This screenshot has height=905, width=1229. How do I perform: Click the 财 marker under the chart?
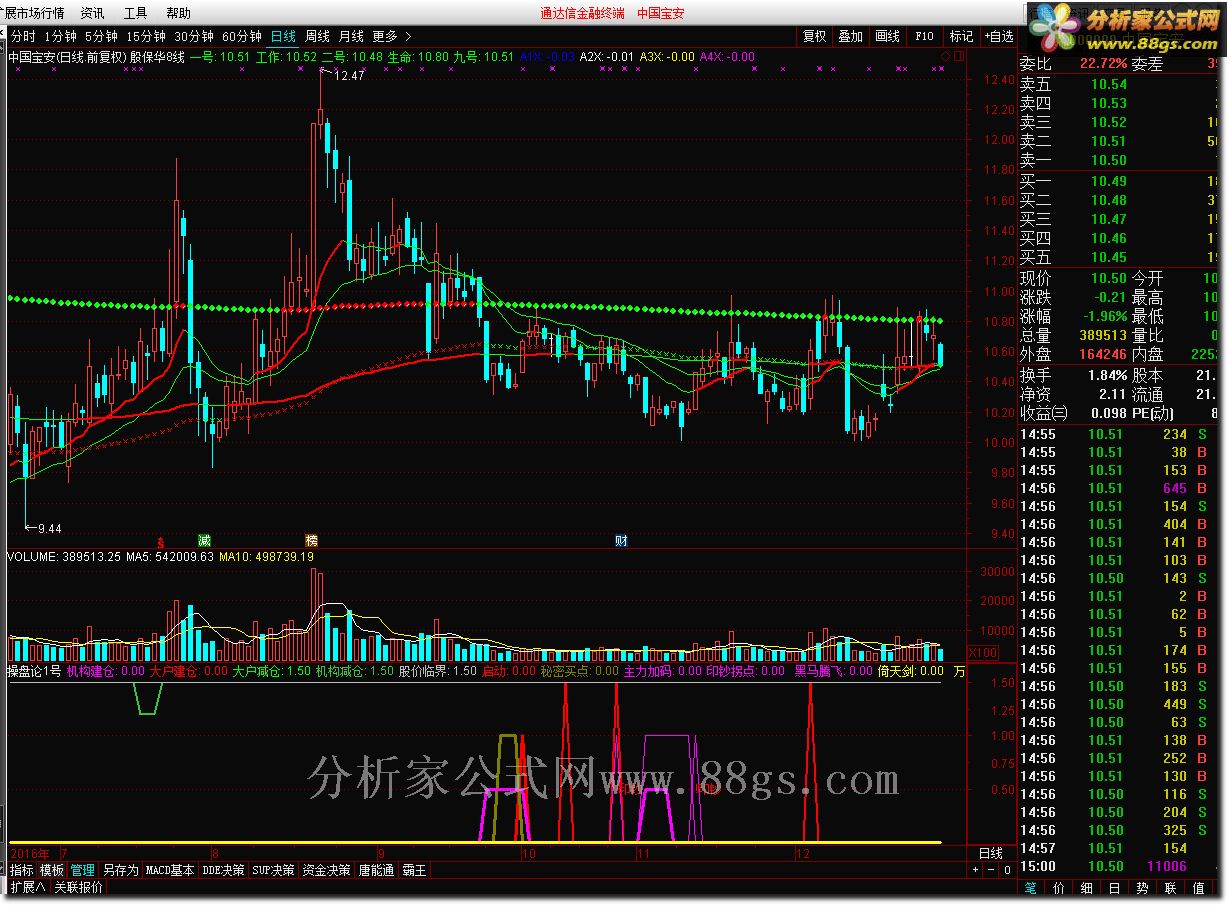[x=621, y=541]
